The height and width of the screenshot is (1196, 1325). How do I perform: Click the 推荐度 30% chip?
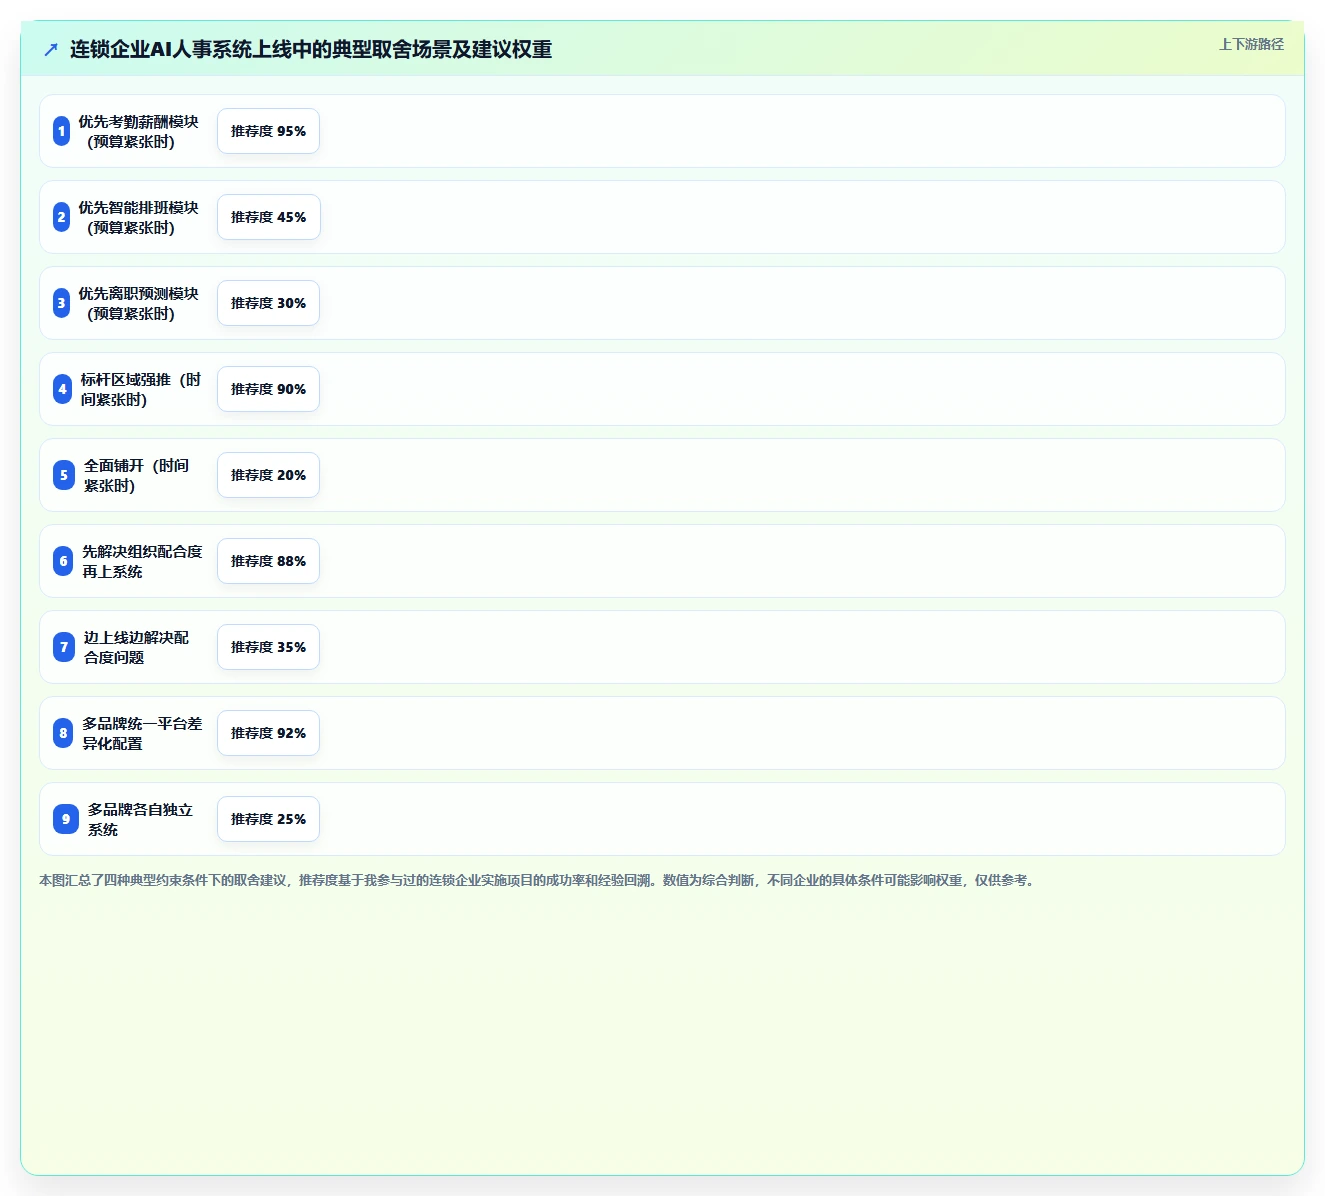point(268,303)
